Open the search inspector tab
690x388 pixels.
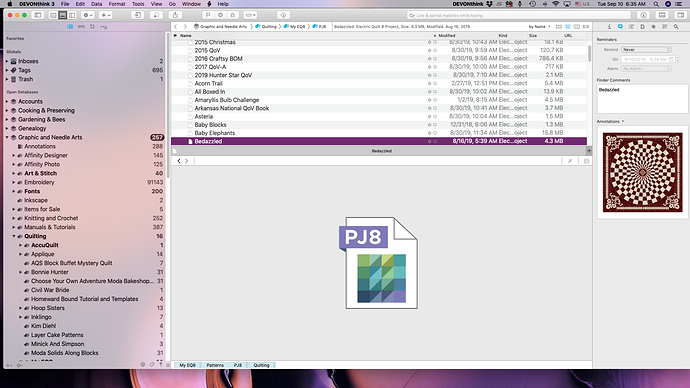(x=676, y=26)
